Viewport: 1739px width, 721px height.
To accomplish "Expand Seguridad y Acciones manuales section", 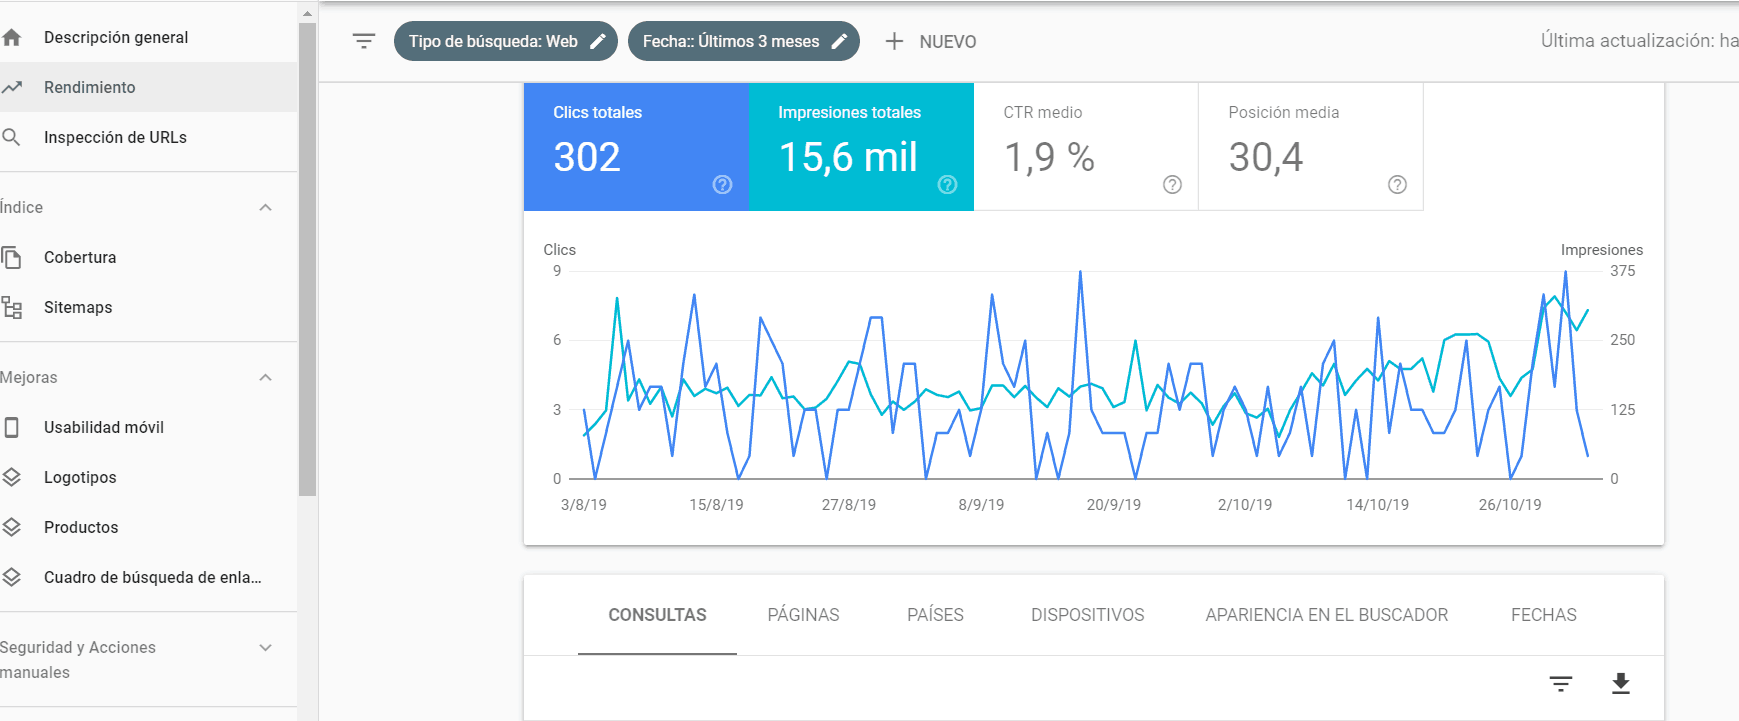I will coord(265,647).
